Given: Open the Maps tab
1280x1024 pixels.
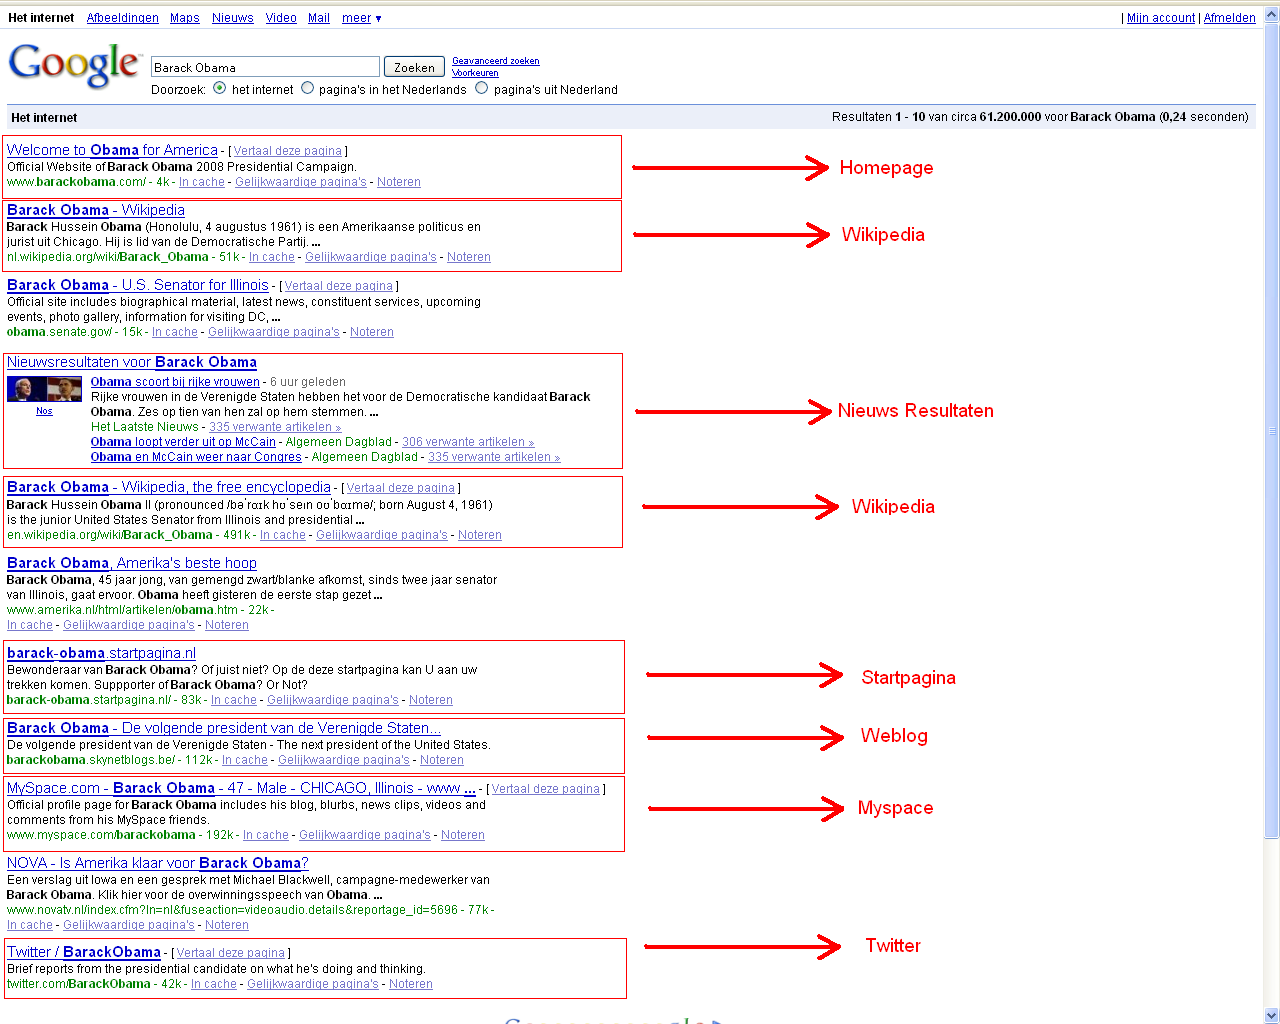Looking at the screenshot, I should pos(184,18).
